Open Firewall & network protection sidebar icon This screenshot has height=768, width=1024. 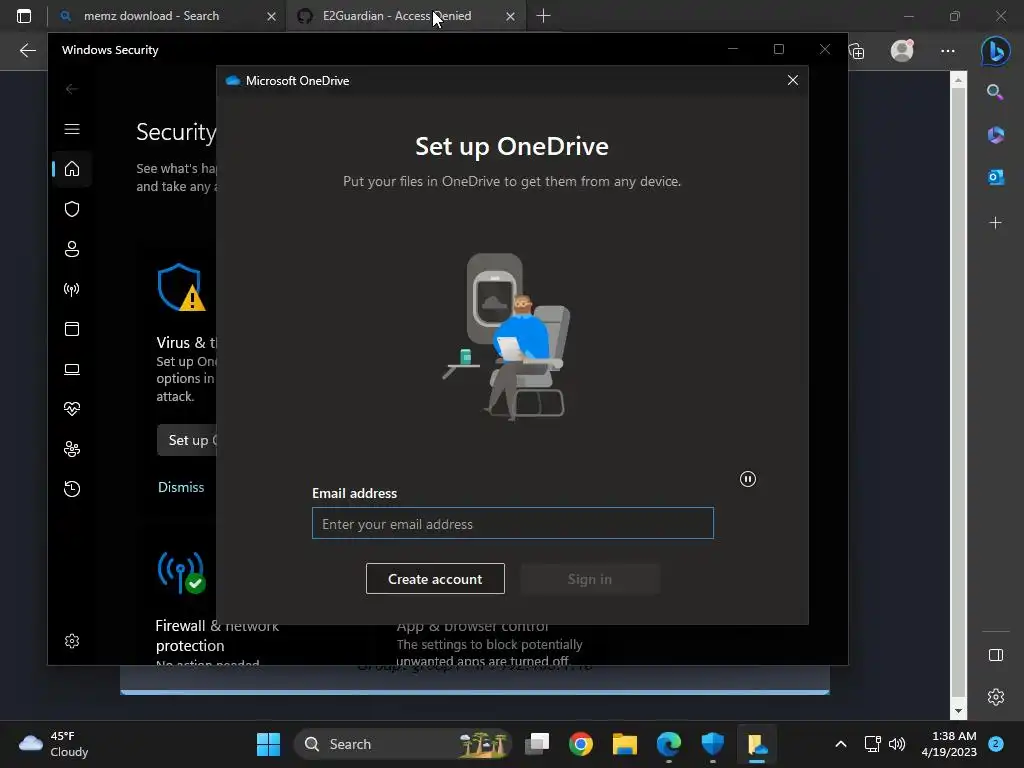72,289
